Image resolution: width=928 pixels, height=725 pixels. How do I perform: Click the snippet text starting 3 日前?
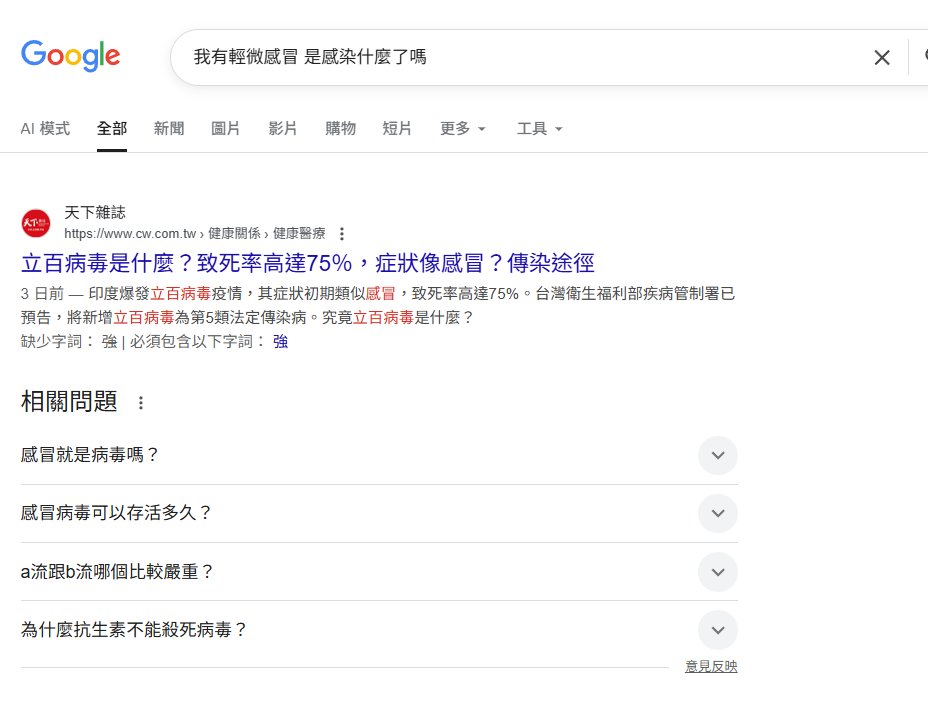[378, 305]
